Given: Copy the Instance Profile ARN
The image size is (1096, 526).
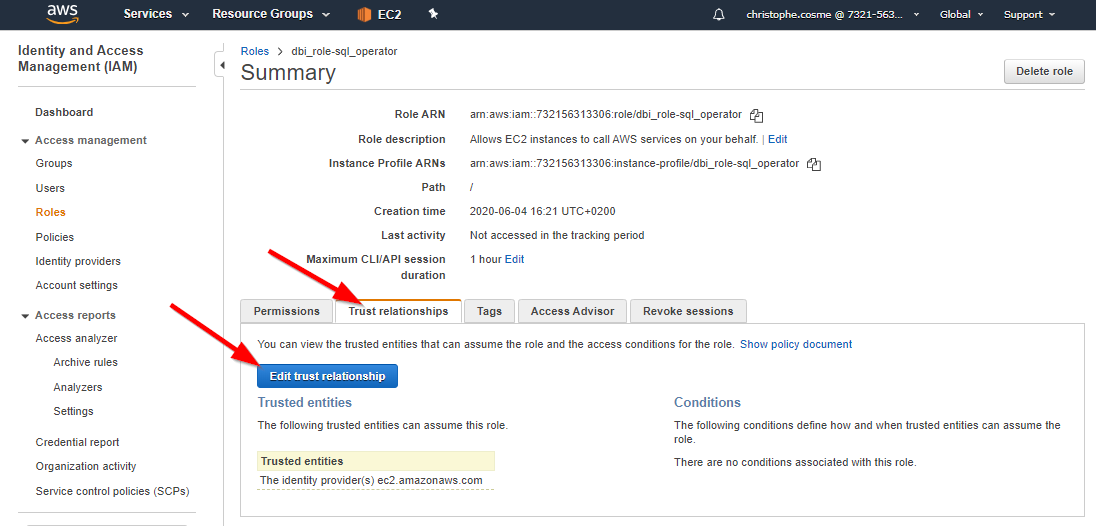Looking at the screenshot, I should [813, 164].
